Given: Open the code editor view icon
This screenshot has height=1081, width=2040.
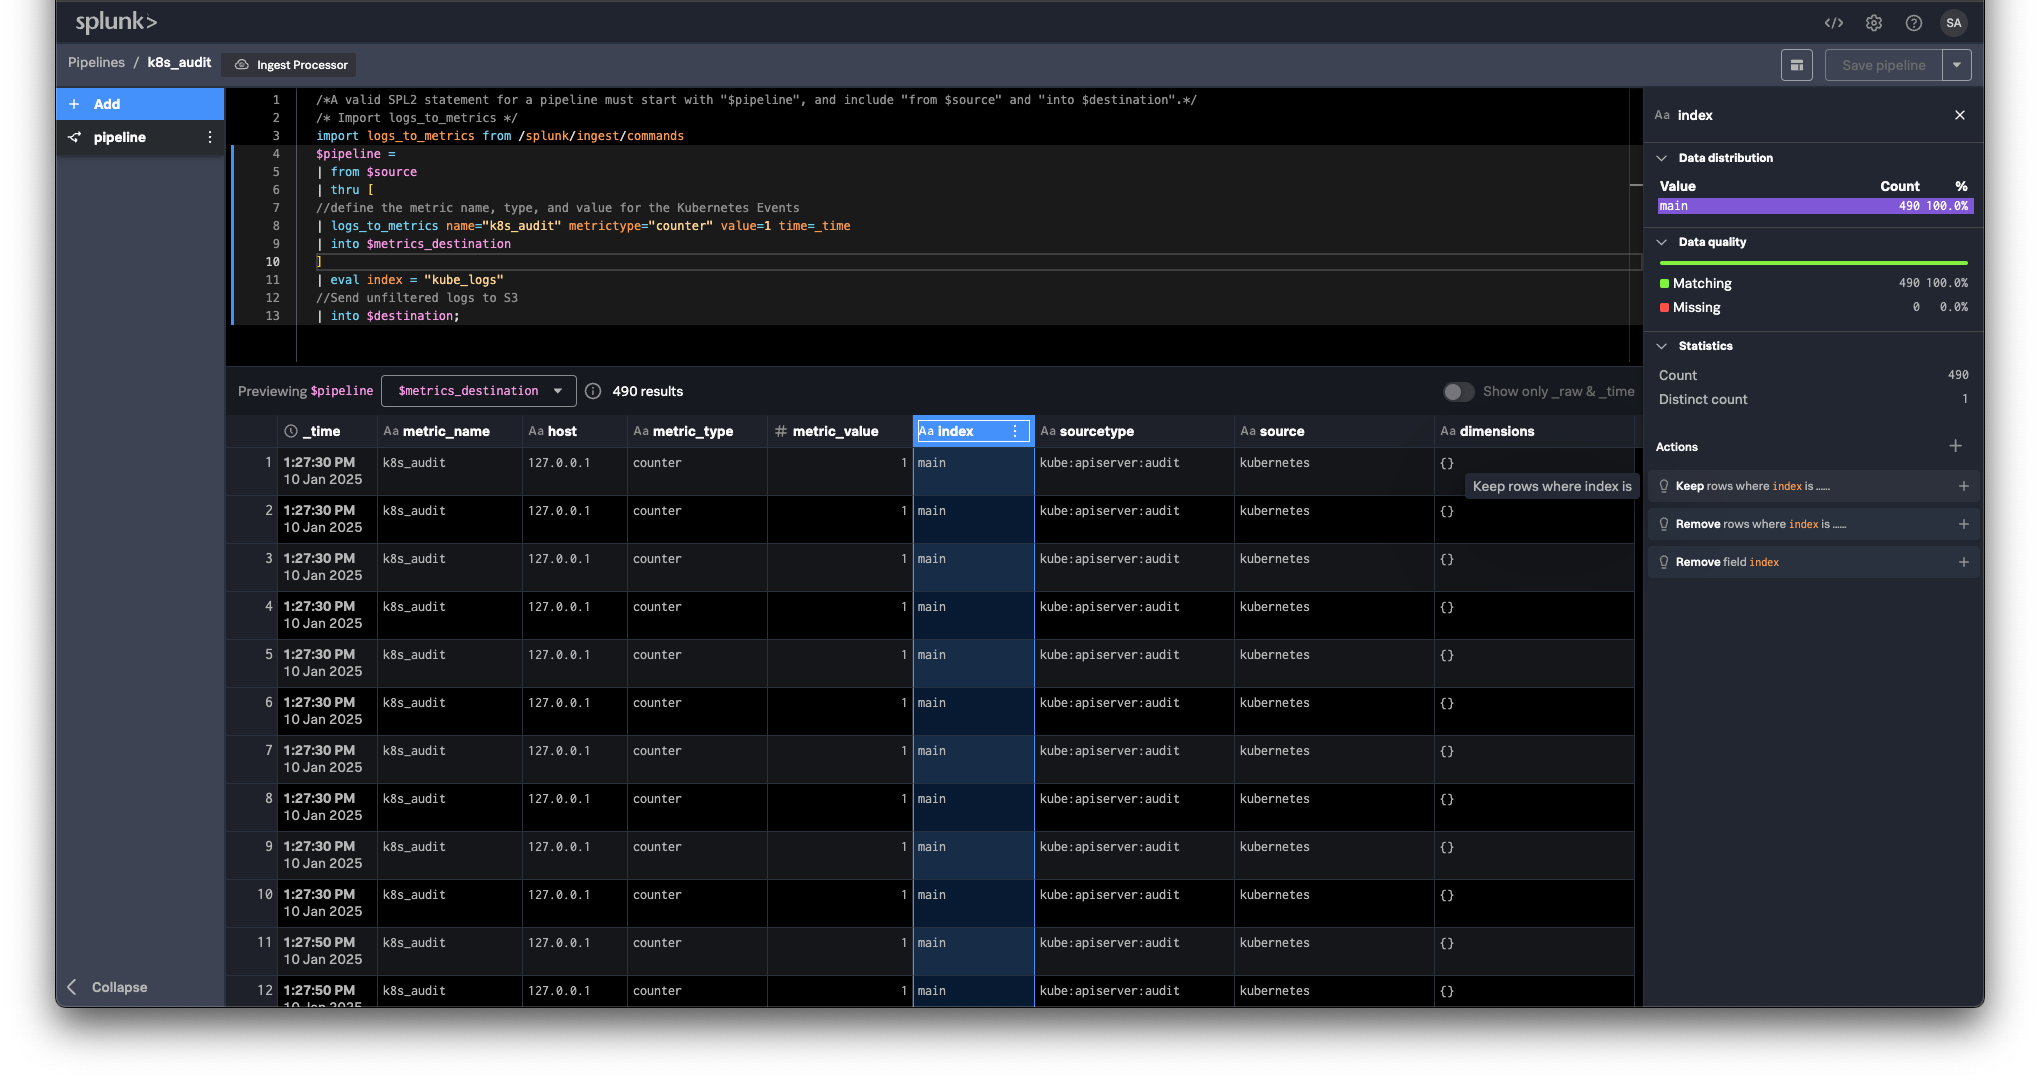Looking at the screenshot, I should (x=1834, y=22).
